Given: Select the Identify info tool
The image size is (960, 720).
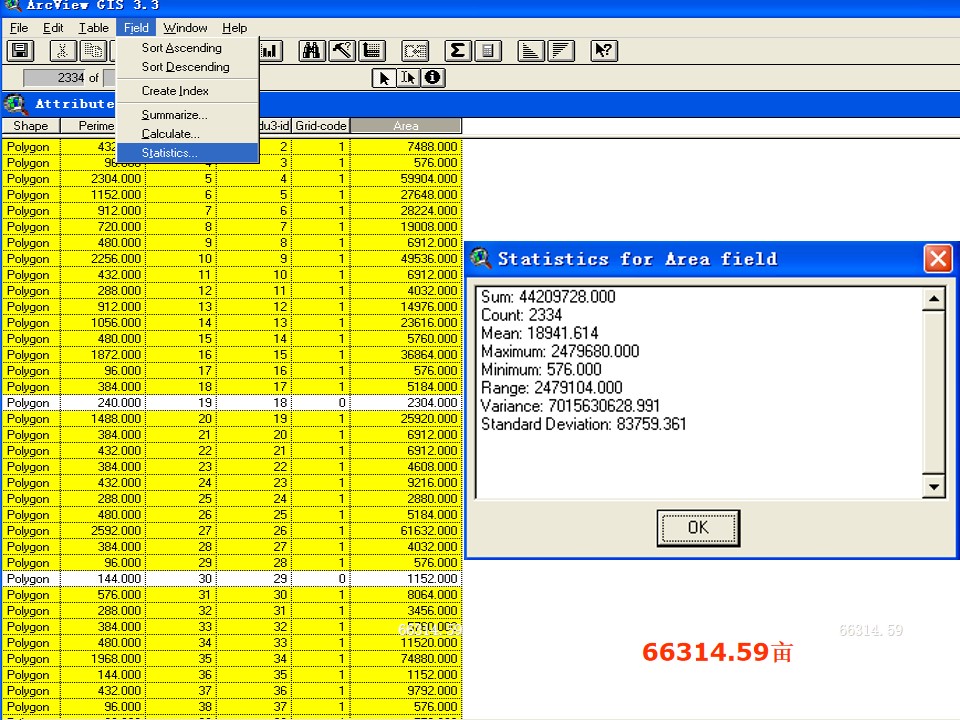Looking at the screenshot, I should (433, 78).
